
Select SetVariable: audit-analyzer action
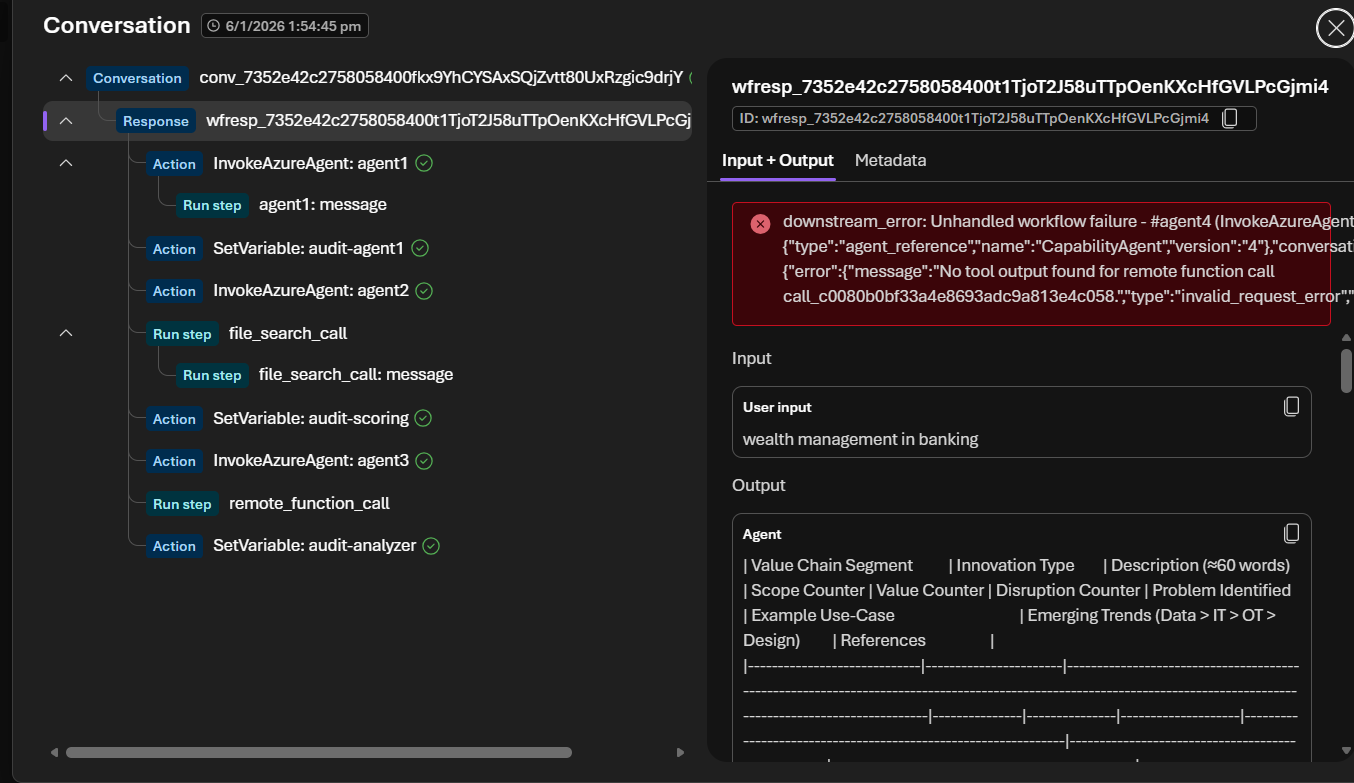point(314,546)
